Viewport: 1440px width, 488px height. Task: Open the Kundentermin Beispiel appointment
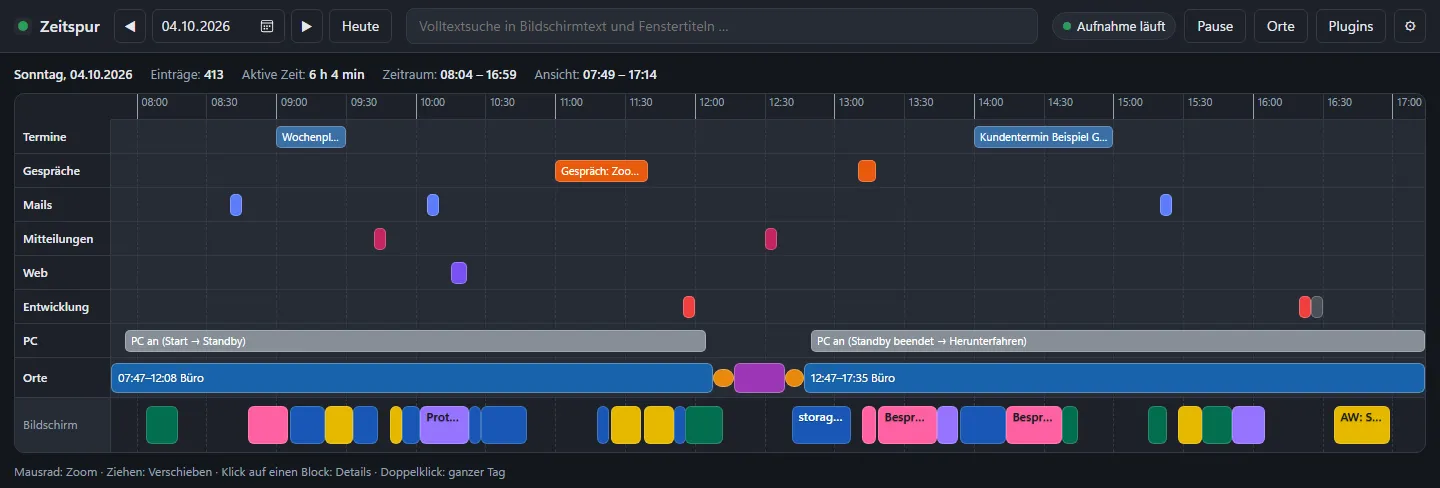[x=1043, y=137]
